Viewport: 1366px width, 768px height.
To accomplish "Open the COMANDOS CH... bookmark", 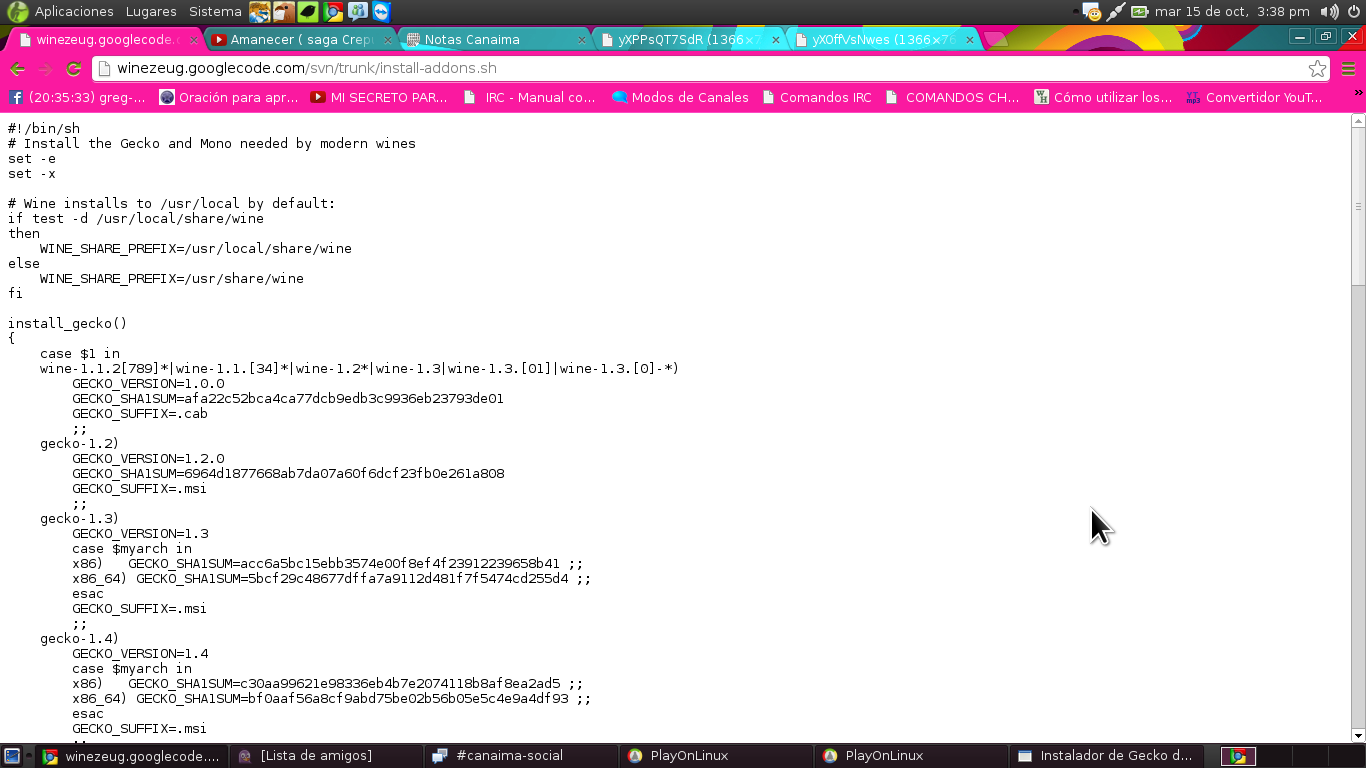I will 952,98.
